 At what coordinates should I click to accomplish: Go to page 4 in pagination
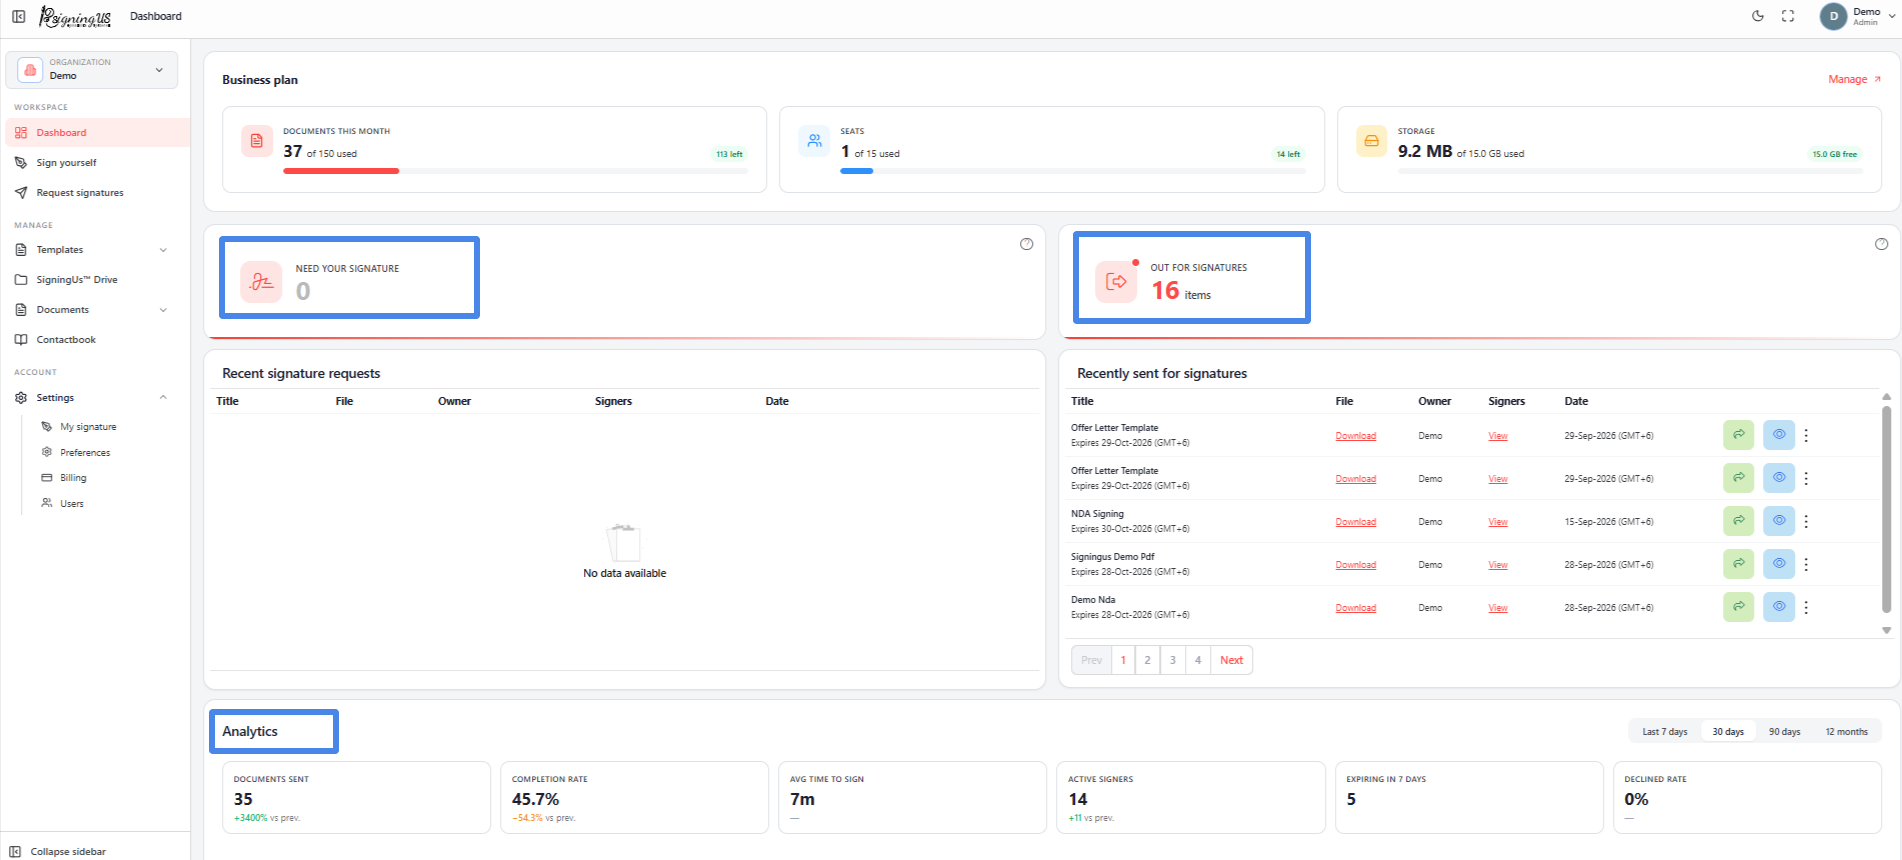[x=1198, y=660]
